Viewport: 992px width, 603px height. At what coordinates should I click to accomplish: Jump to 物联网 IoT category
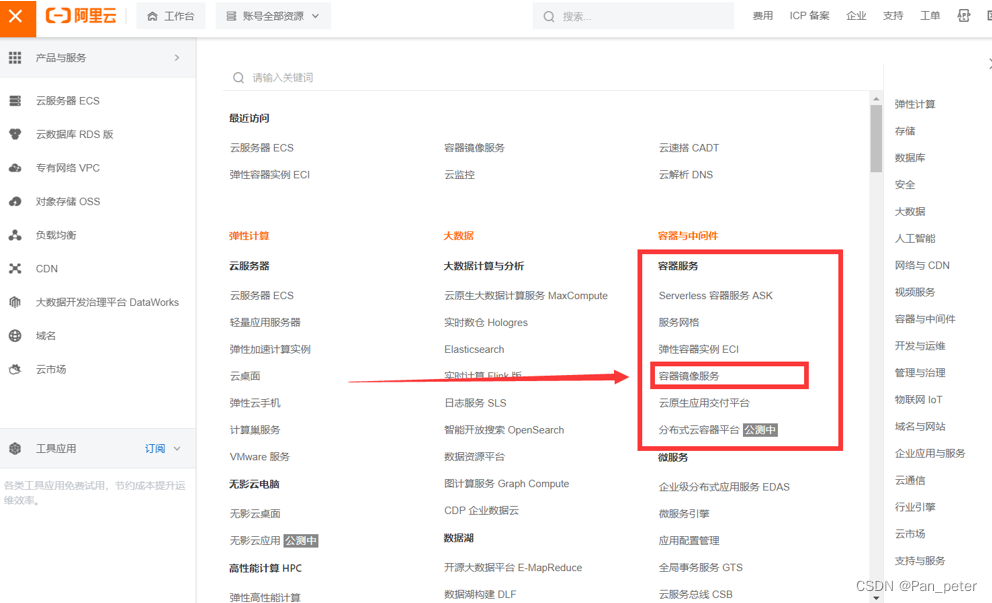click(918, 399)
